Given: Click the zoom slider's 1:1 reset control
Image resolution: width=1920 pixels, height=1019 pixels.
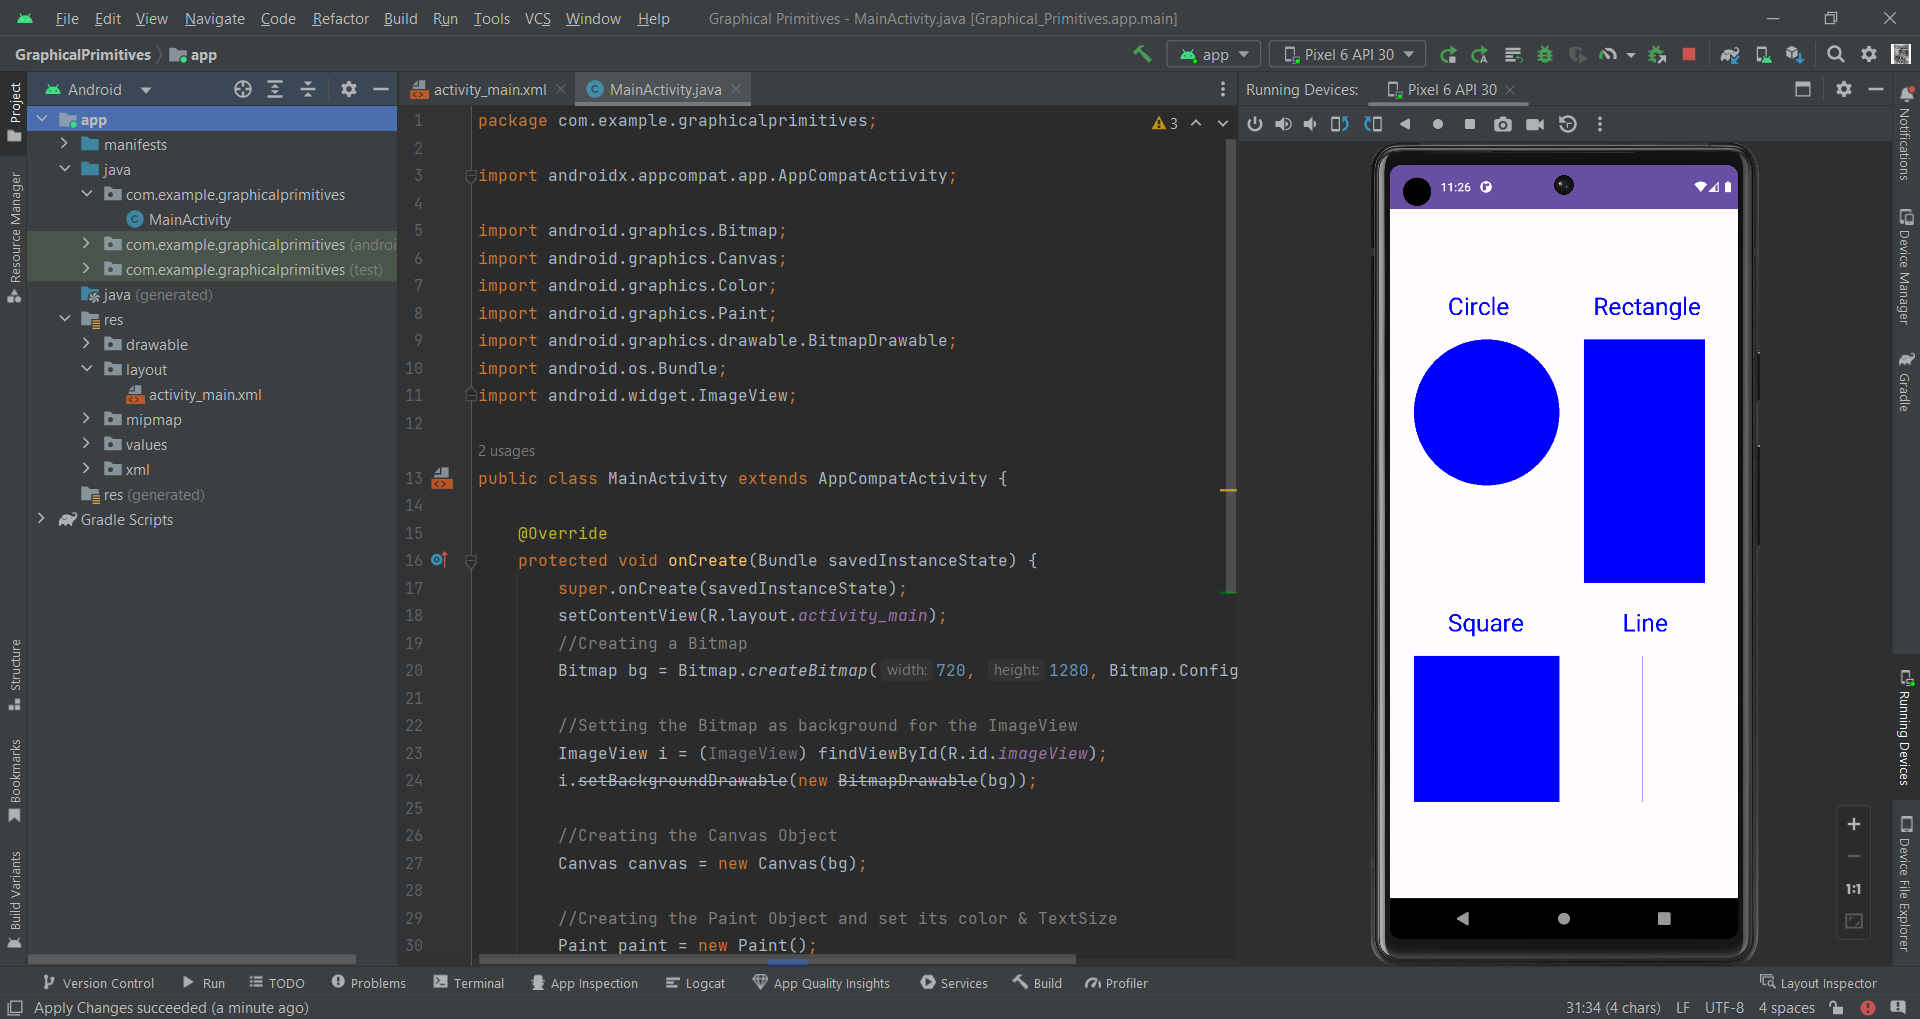Looking at the screenshot, I should [1855, 888].
